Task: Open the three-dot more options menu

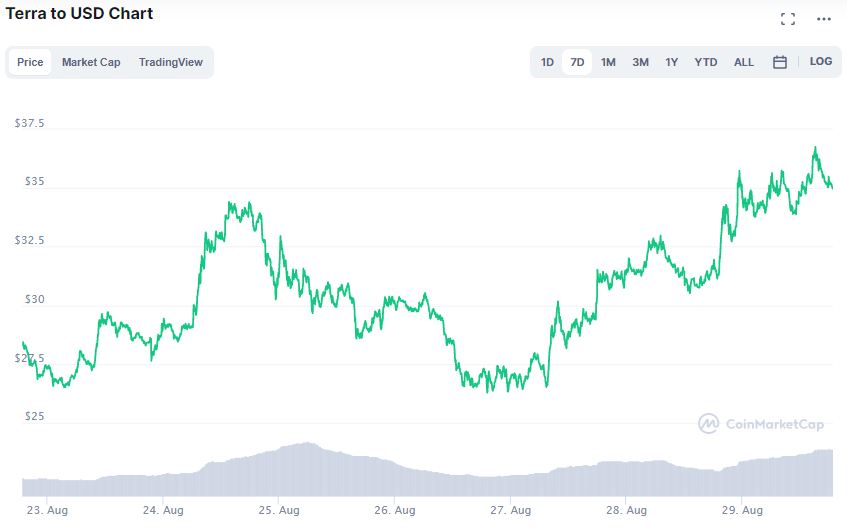Action: pos(823,19)
